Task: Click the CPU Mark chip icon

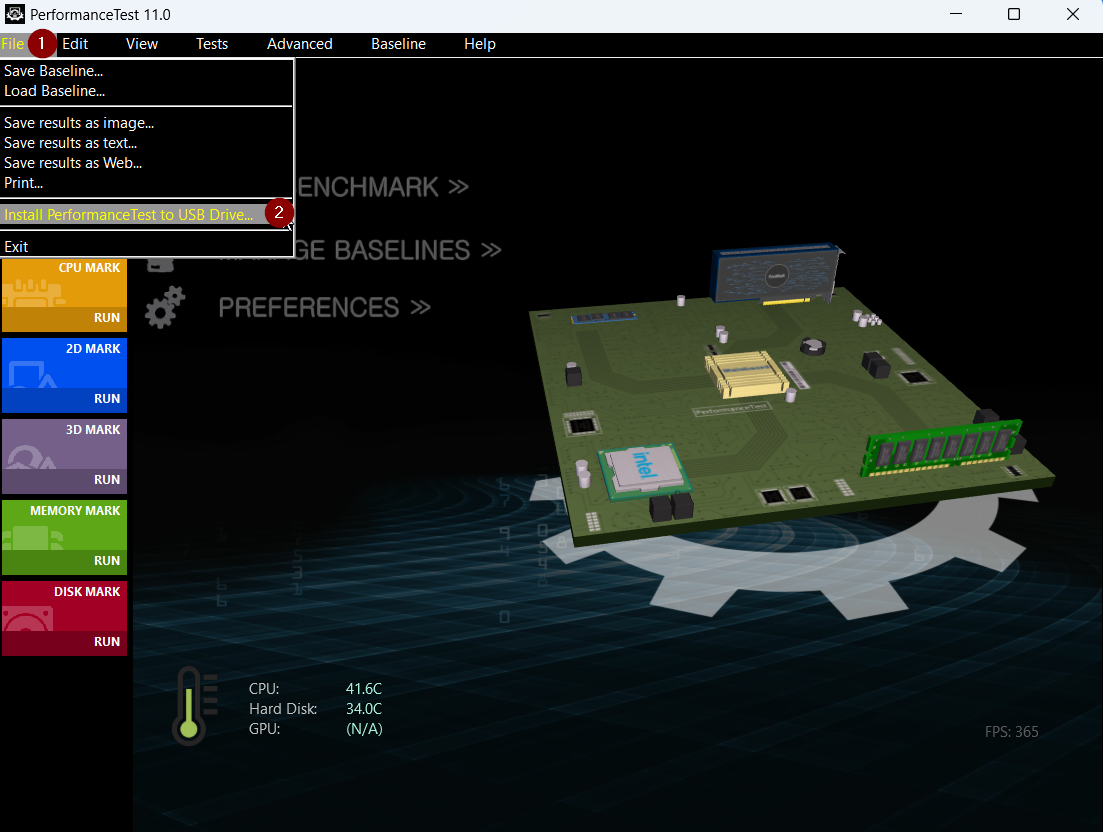Action: coord(32,293)
